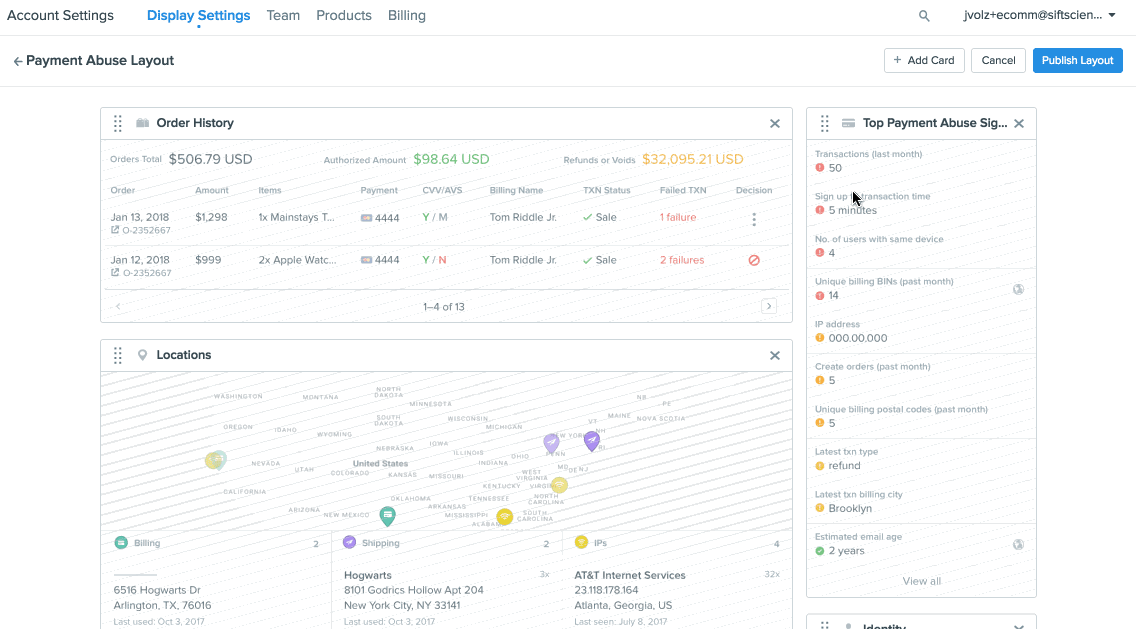Click the 1–4 of 13 pagination text
This screenshot has height=629, width=1136.
click(x=443, y=307)
